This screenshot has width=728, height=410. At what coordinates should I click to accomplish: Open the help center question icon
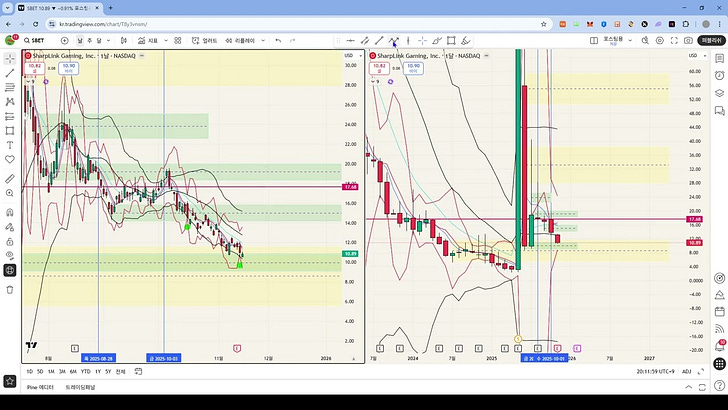[720, 385]
